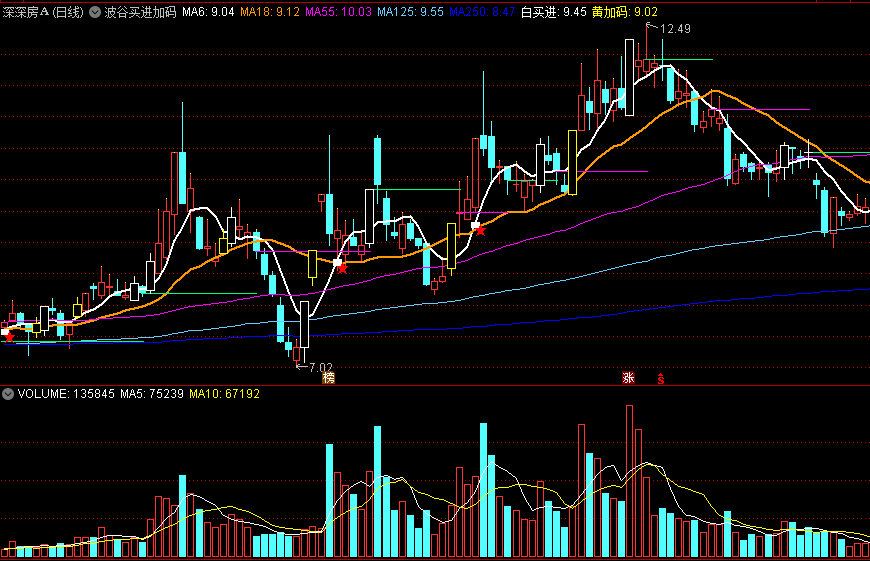Click the 白买进: 9.45 label
Image resolution: width=870 pixels, height=561 pixels.
[x=553, y=12]
